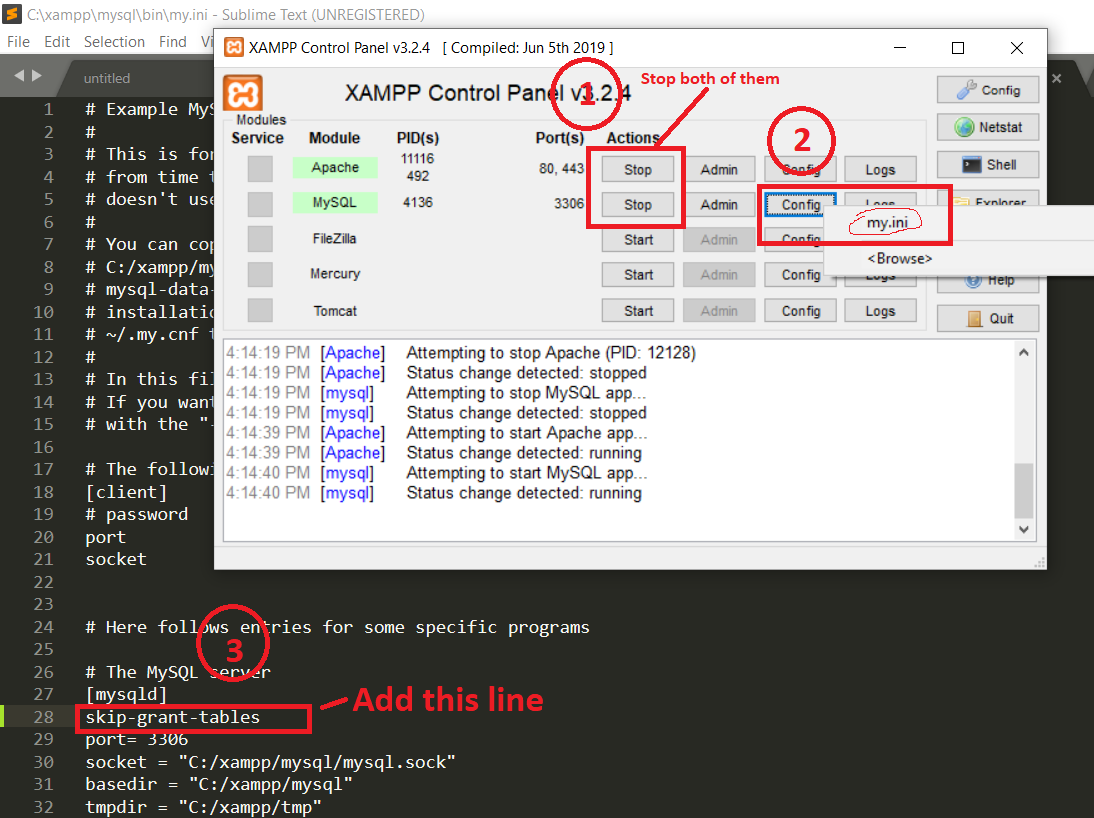The image size is (1094, 818).
Task: Minimize the XAMPP Control Panel window
Action: coord(900,47)
